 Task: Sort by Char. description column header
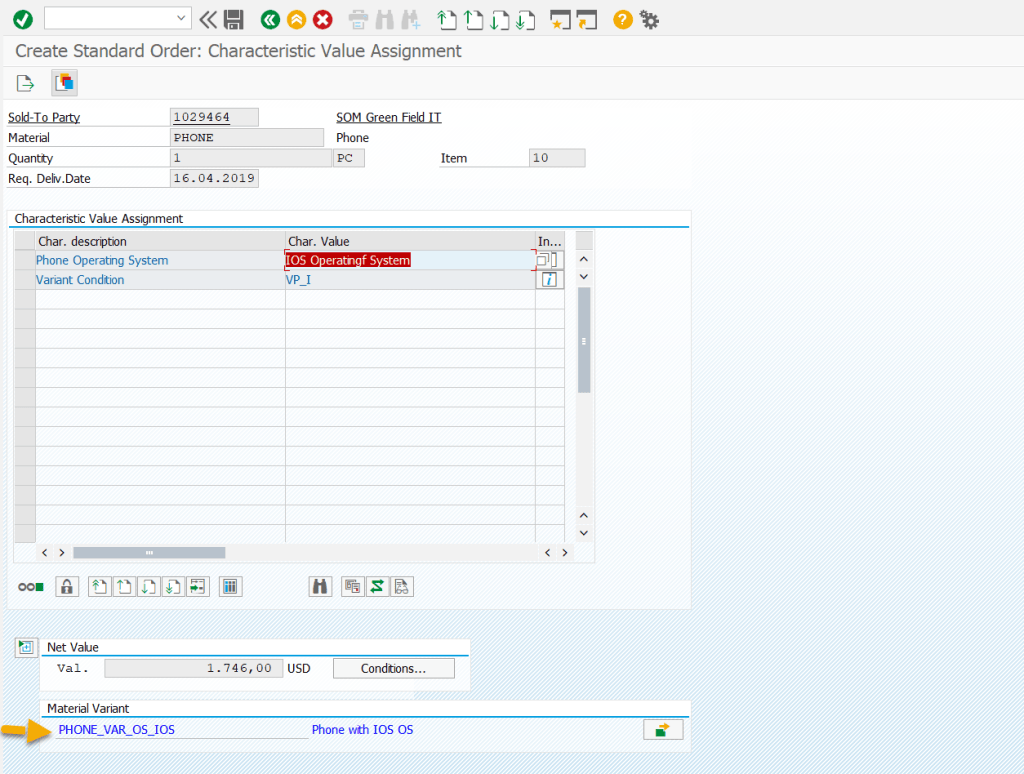pos(160,241)
